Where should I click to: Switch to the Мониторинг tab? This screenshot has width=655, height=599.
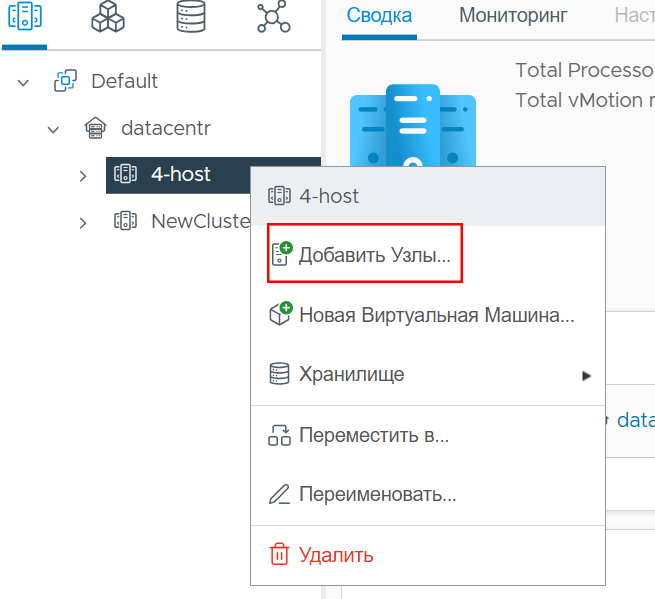pyautogui.click(x=513, y=16)
